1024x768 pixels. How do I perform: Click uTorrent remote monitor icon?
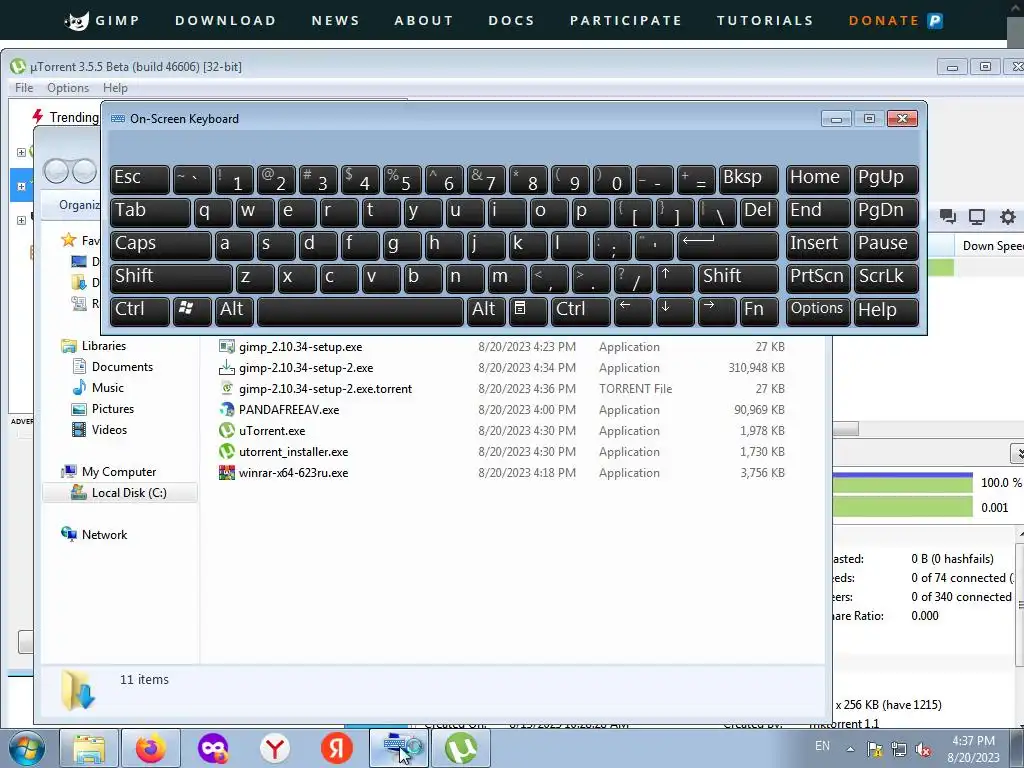[977, 217]
